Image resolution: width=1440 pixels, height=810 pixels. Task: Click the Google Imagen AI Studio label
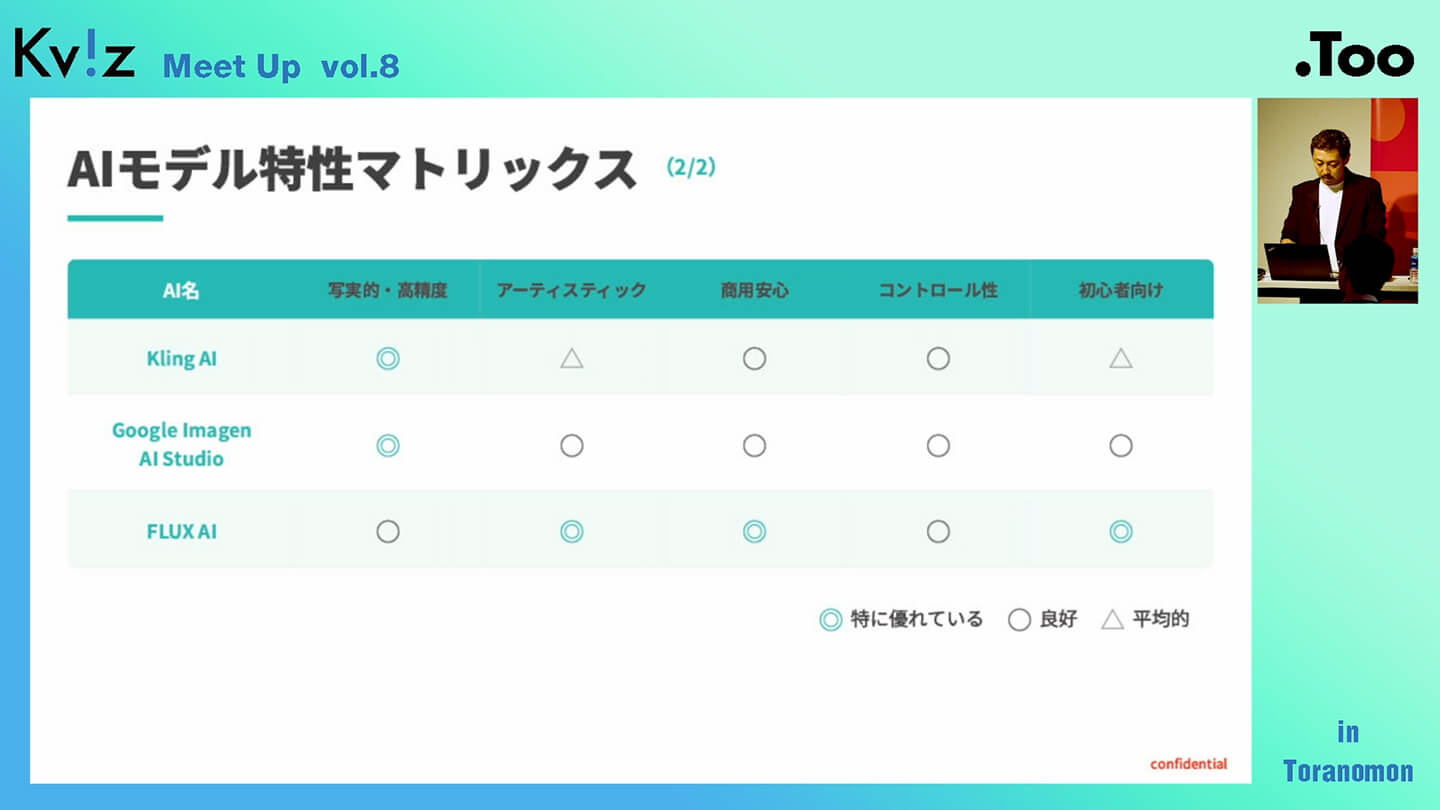point(181,445)
